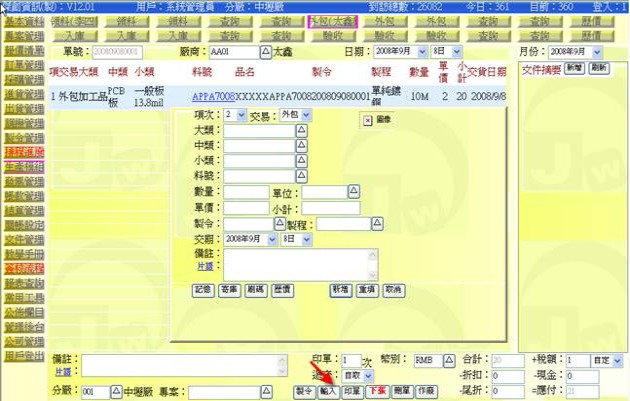This screenshot has width=630, height=401.
Task: Switch to the 外包(太鑫) tab
Action: tap(333, 19)
